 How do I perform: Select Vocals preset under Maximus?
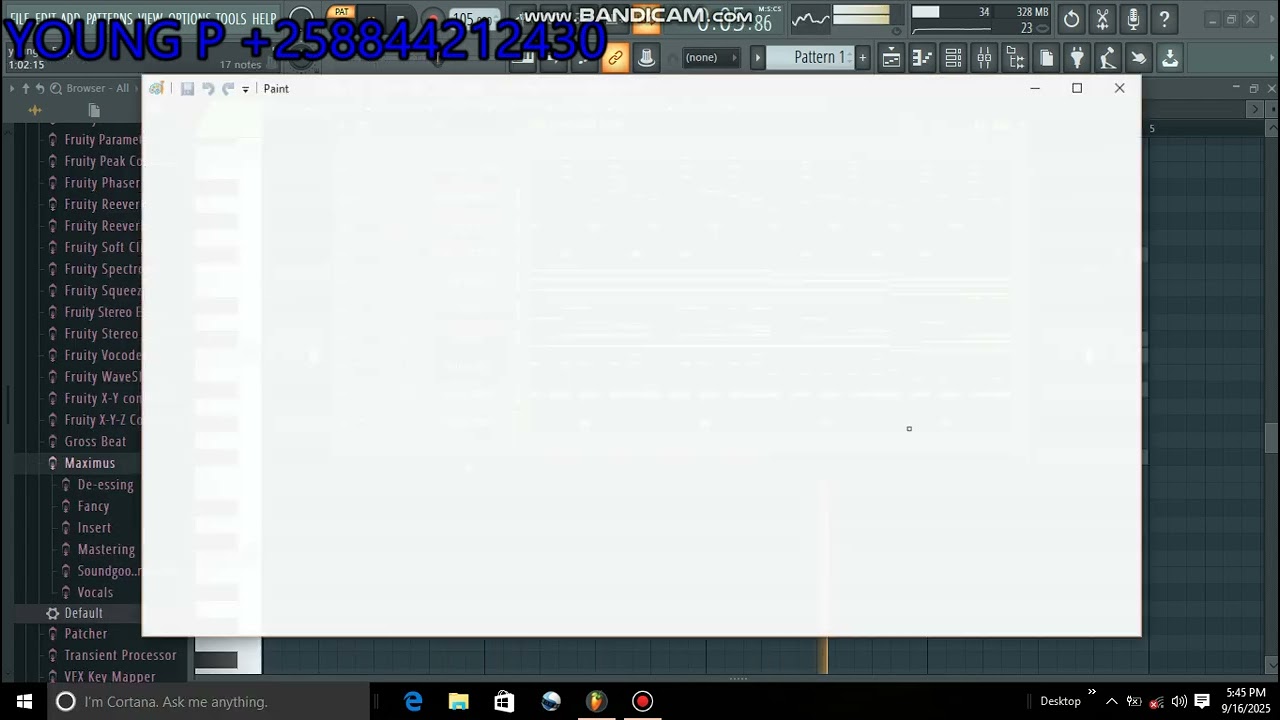95,592
